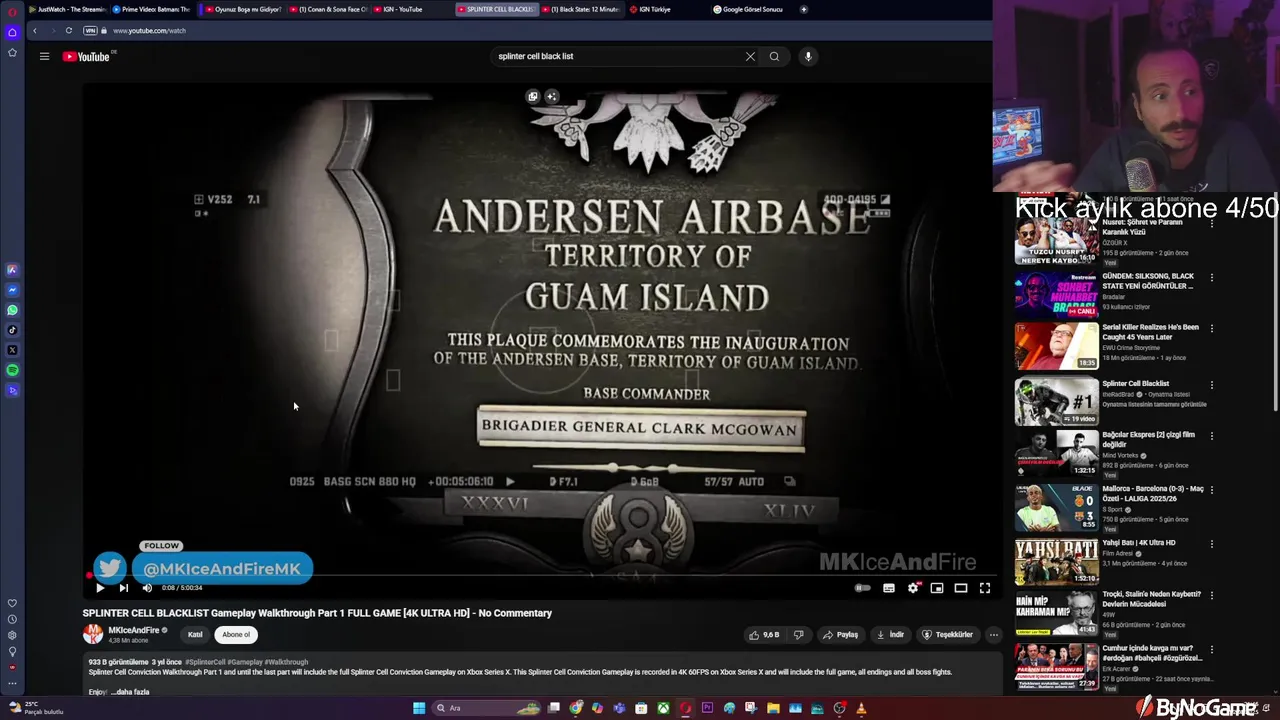1280x720 pixels.
Task: Click the address bar showing www.youtube.com/watch
Action: [149, 30]
